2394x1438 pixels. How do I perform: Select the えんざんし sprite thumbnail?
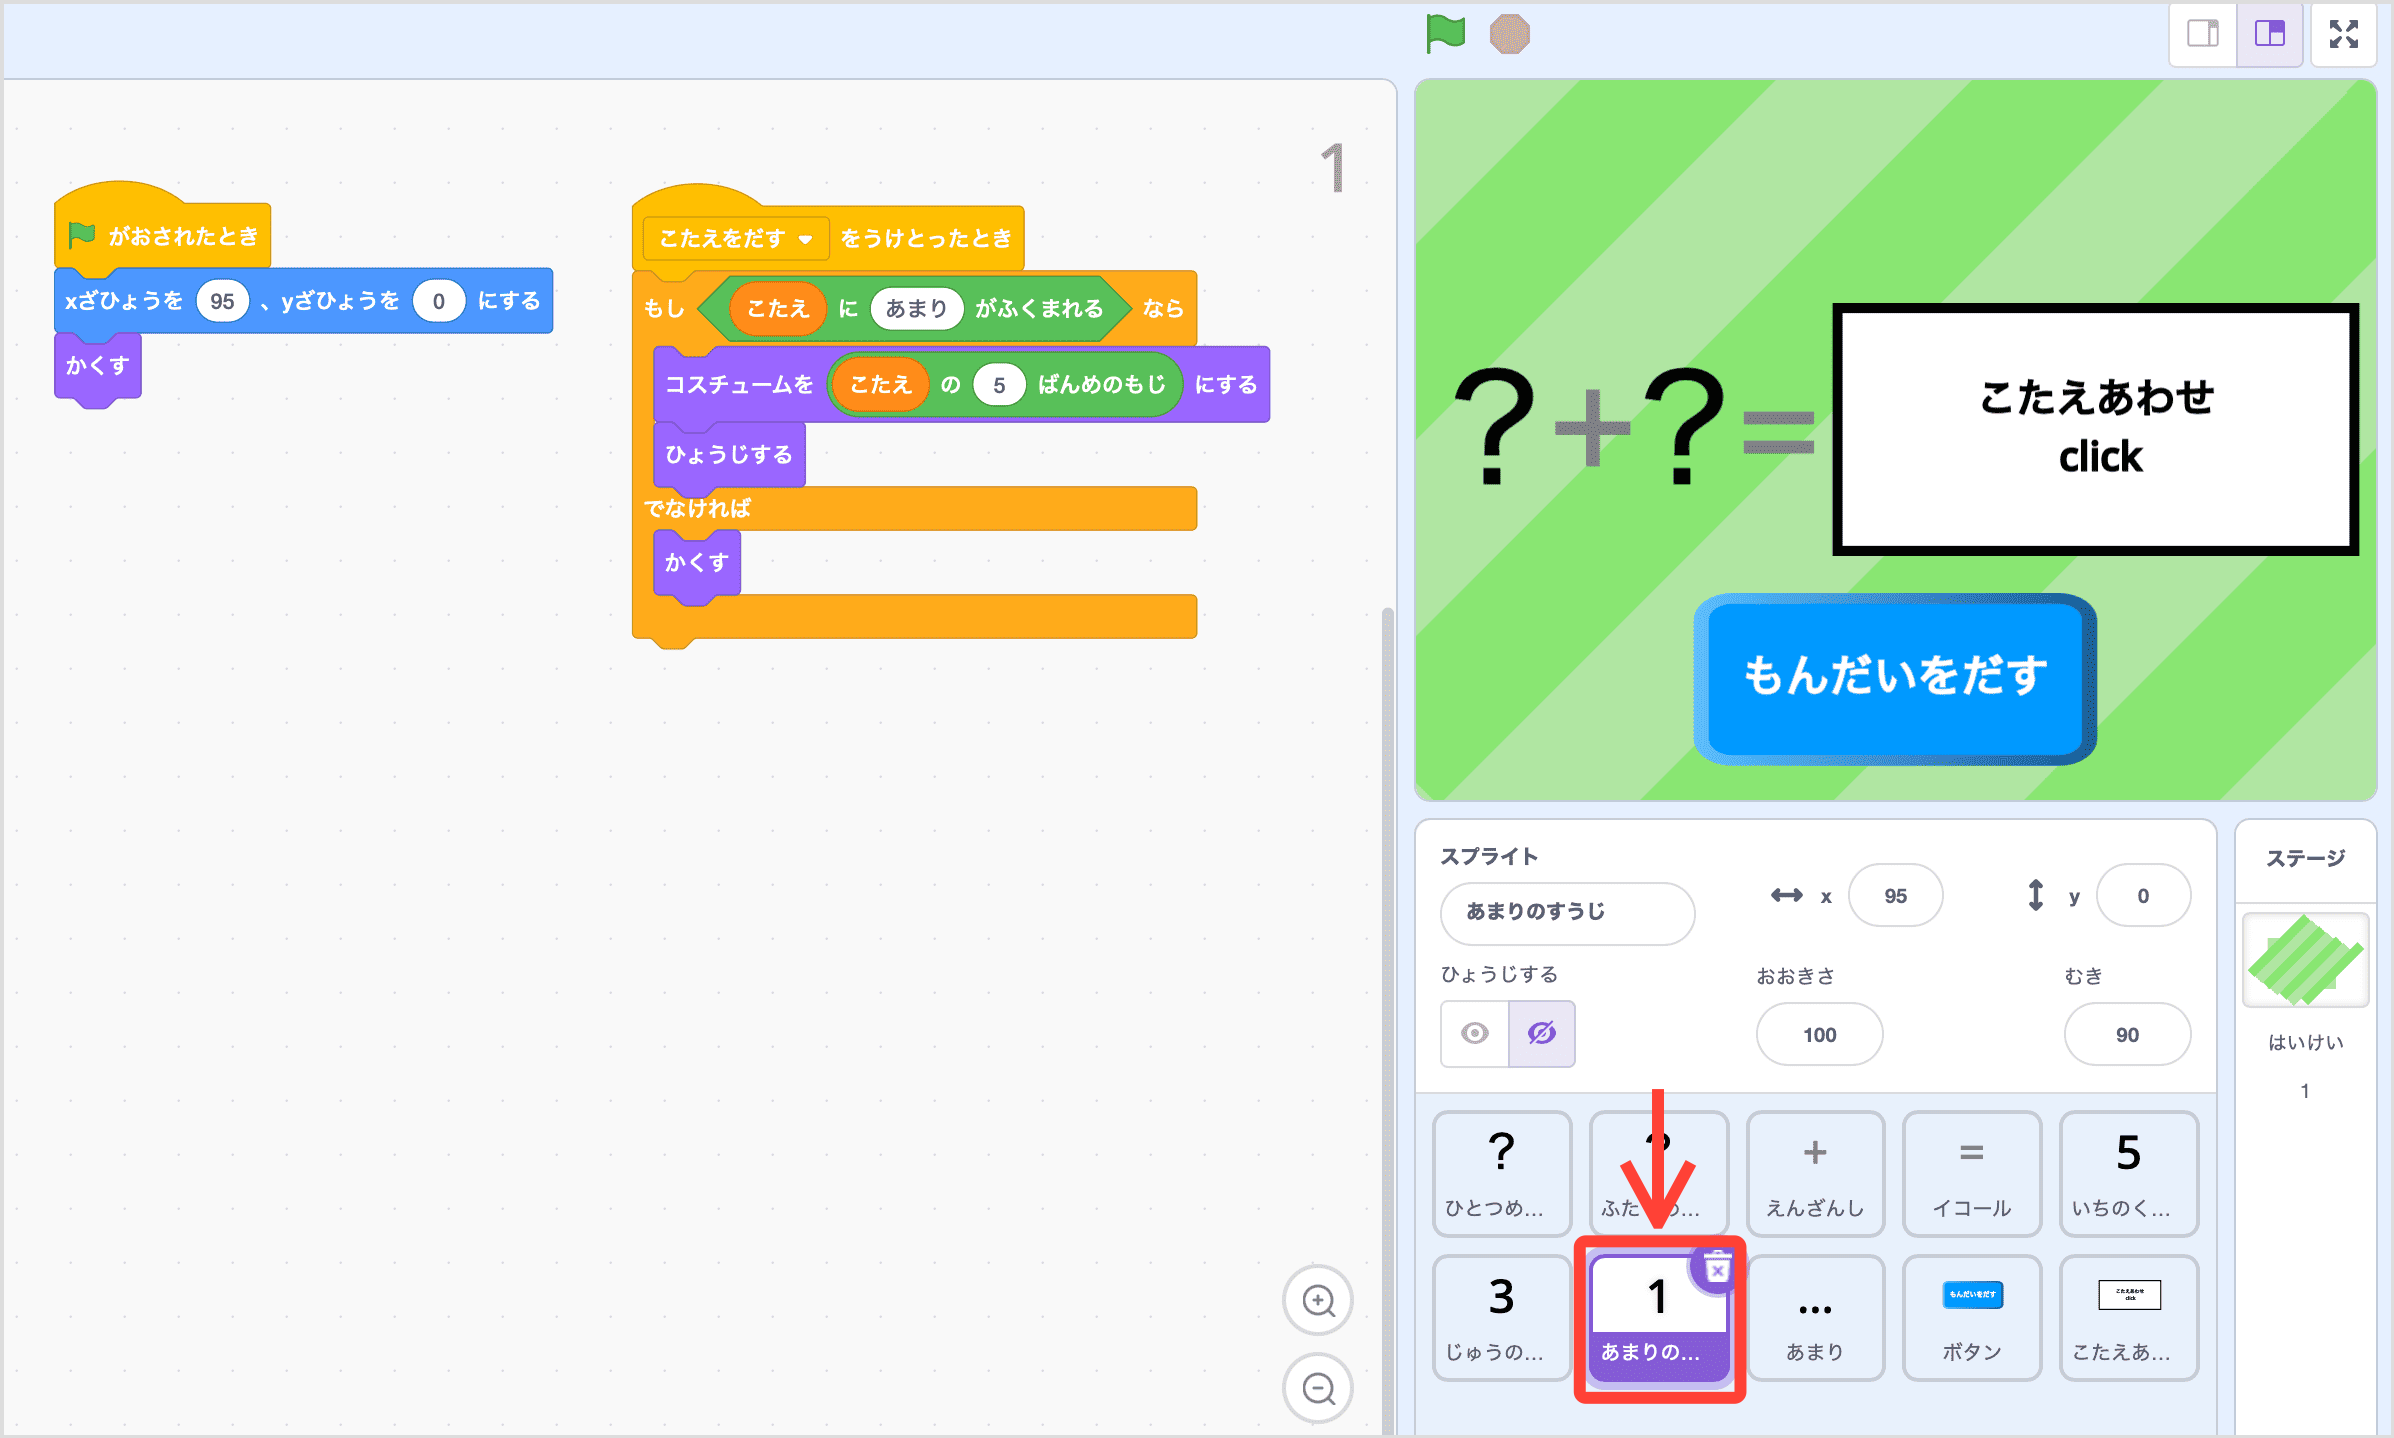coord(1814,1174)
